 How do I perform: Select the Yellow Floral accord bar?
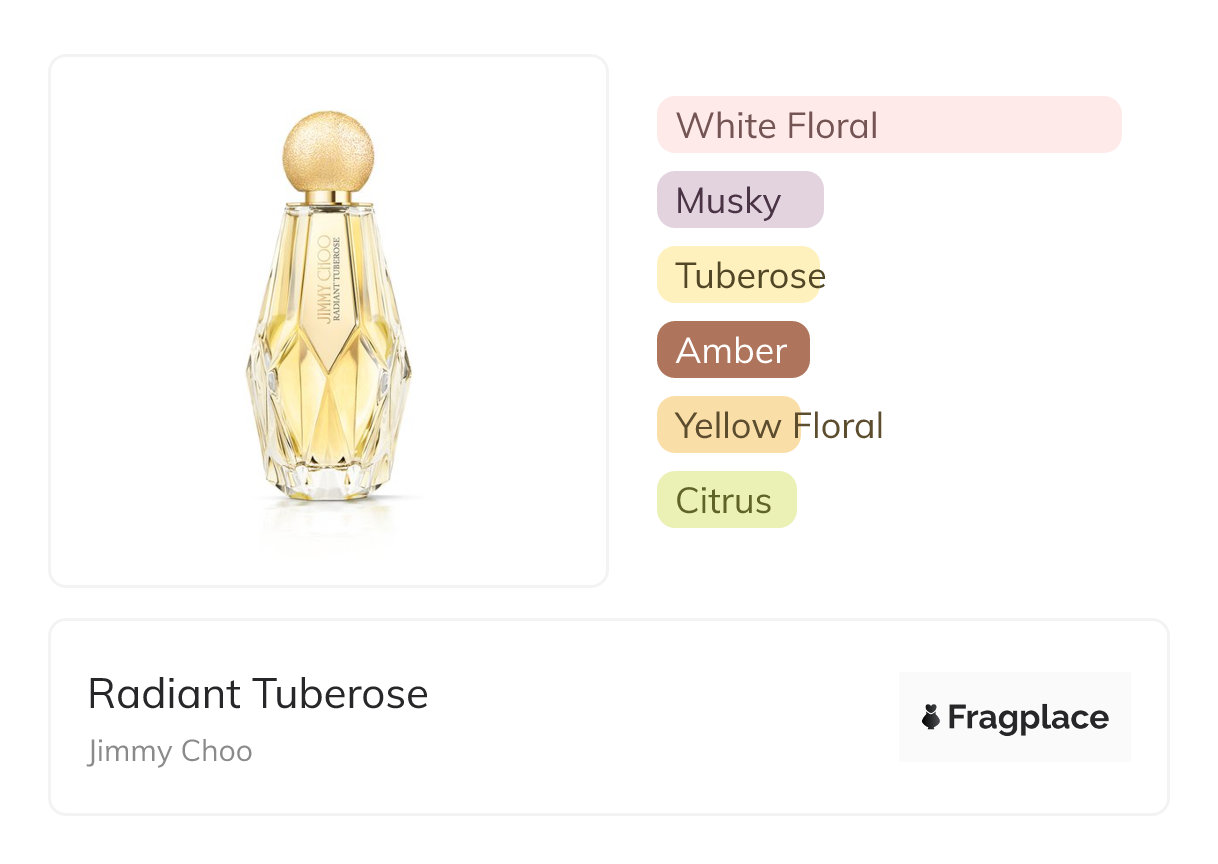pyautogui.click(x=729, y=425)
